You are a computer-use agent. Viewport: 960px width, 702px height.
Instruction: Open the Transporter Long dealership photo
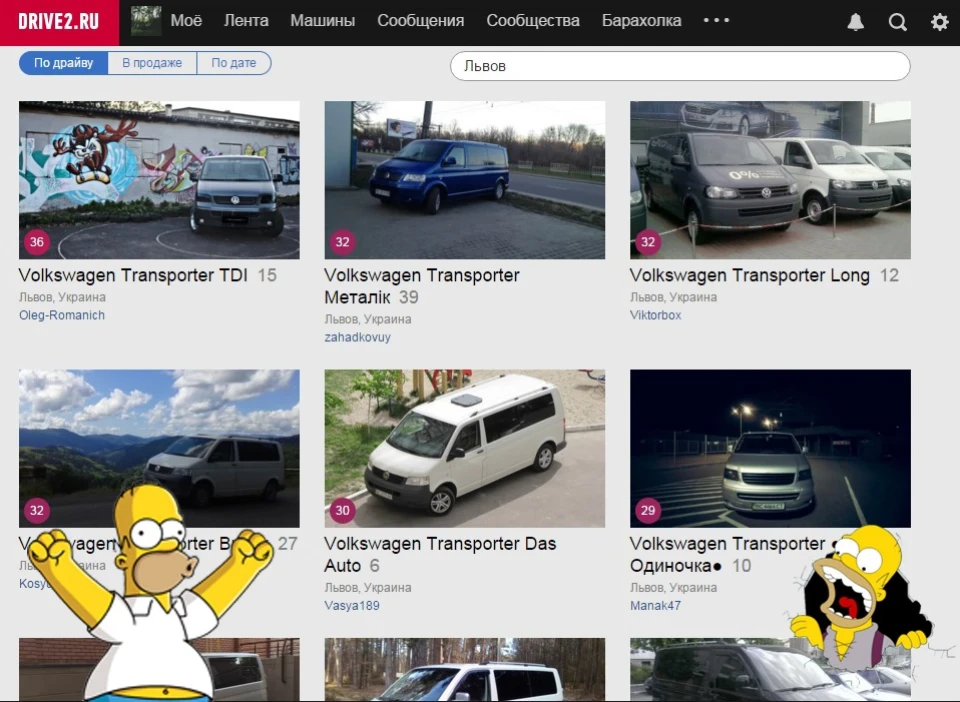point(770,180)
